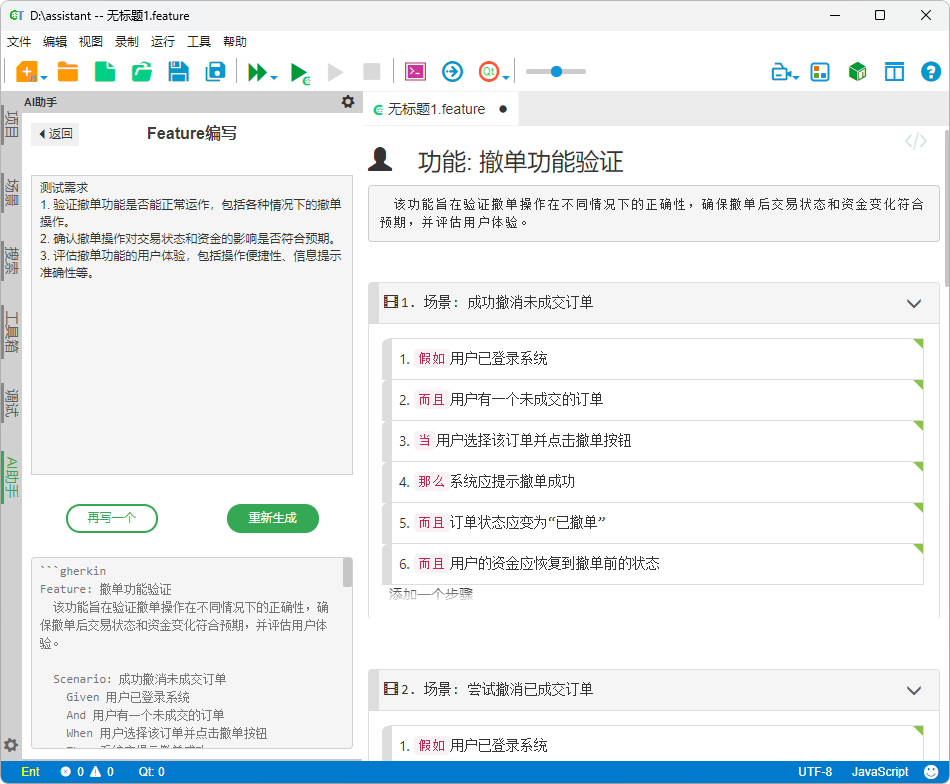950x784 pixels.
Task: Switch to the 无标题1.feature tab
Action: pyautogui.click(x=441, y=109)
